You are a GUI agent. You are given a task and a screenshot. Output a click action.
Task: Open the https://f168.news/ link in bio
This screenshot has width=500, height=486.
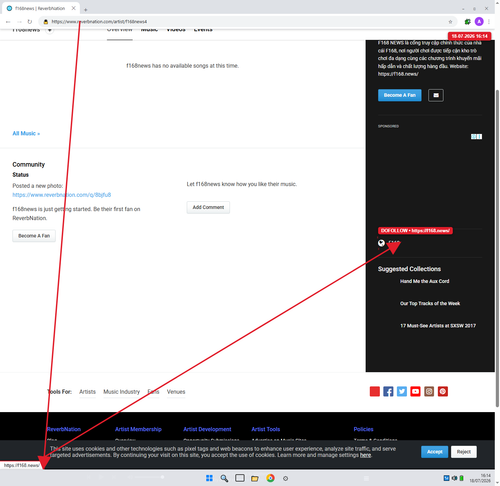coord(398,74)
